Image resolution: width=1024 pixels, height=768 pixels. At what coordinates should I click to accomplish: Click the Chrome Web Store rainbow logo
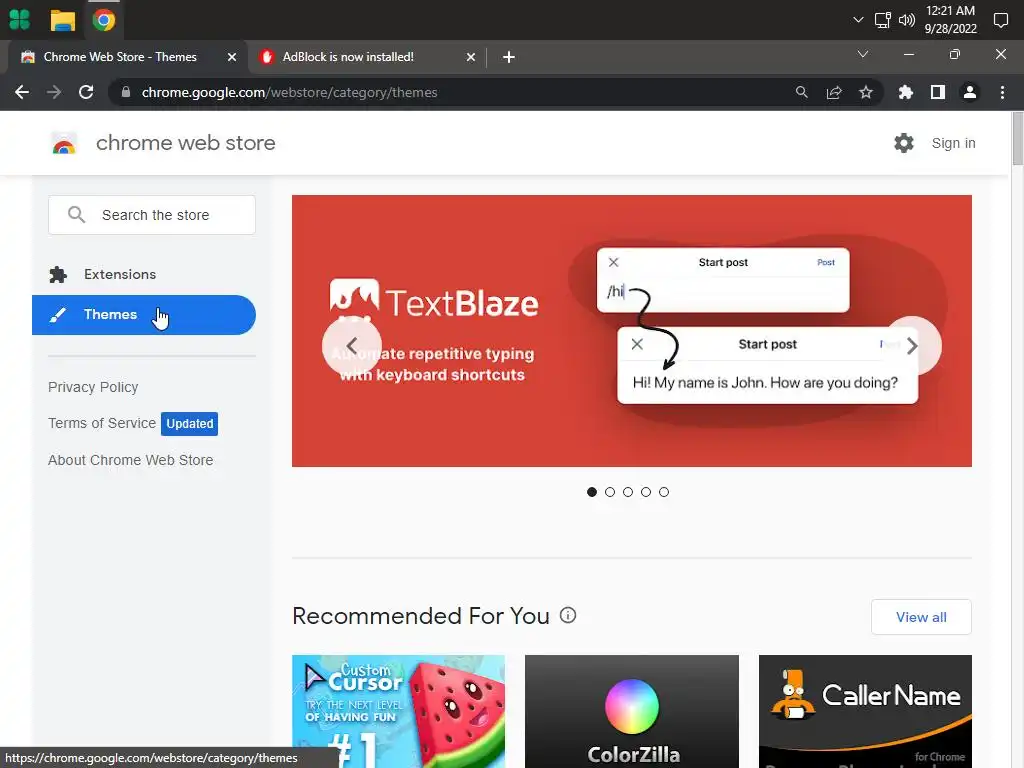(64, 143)
